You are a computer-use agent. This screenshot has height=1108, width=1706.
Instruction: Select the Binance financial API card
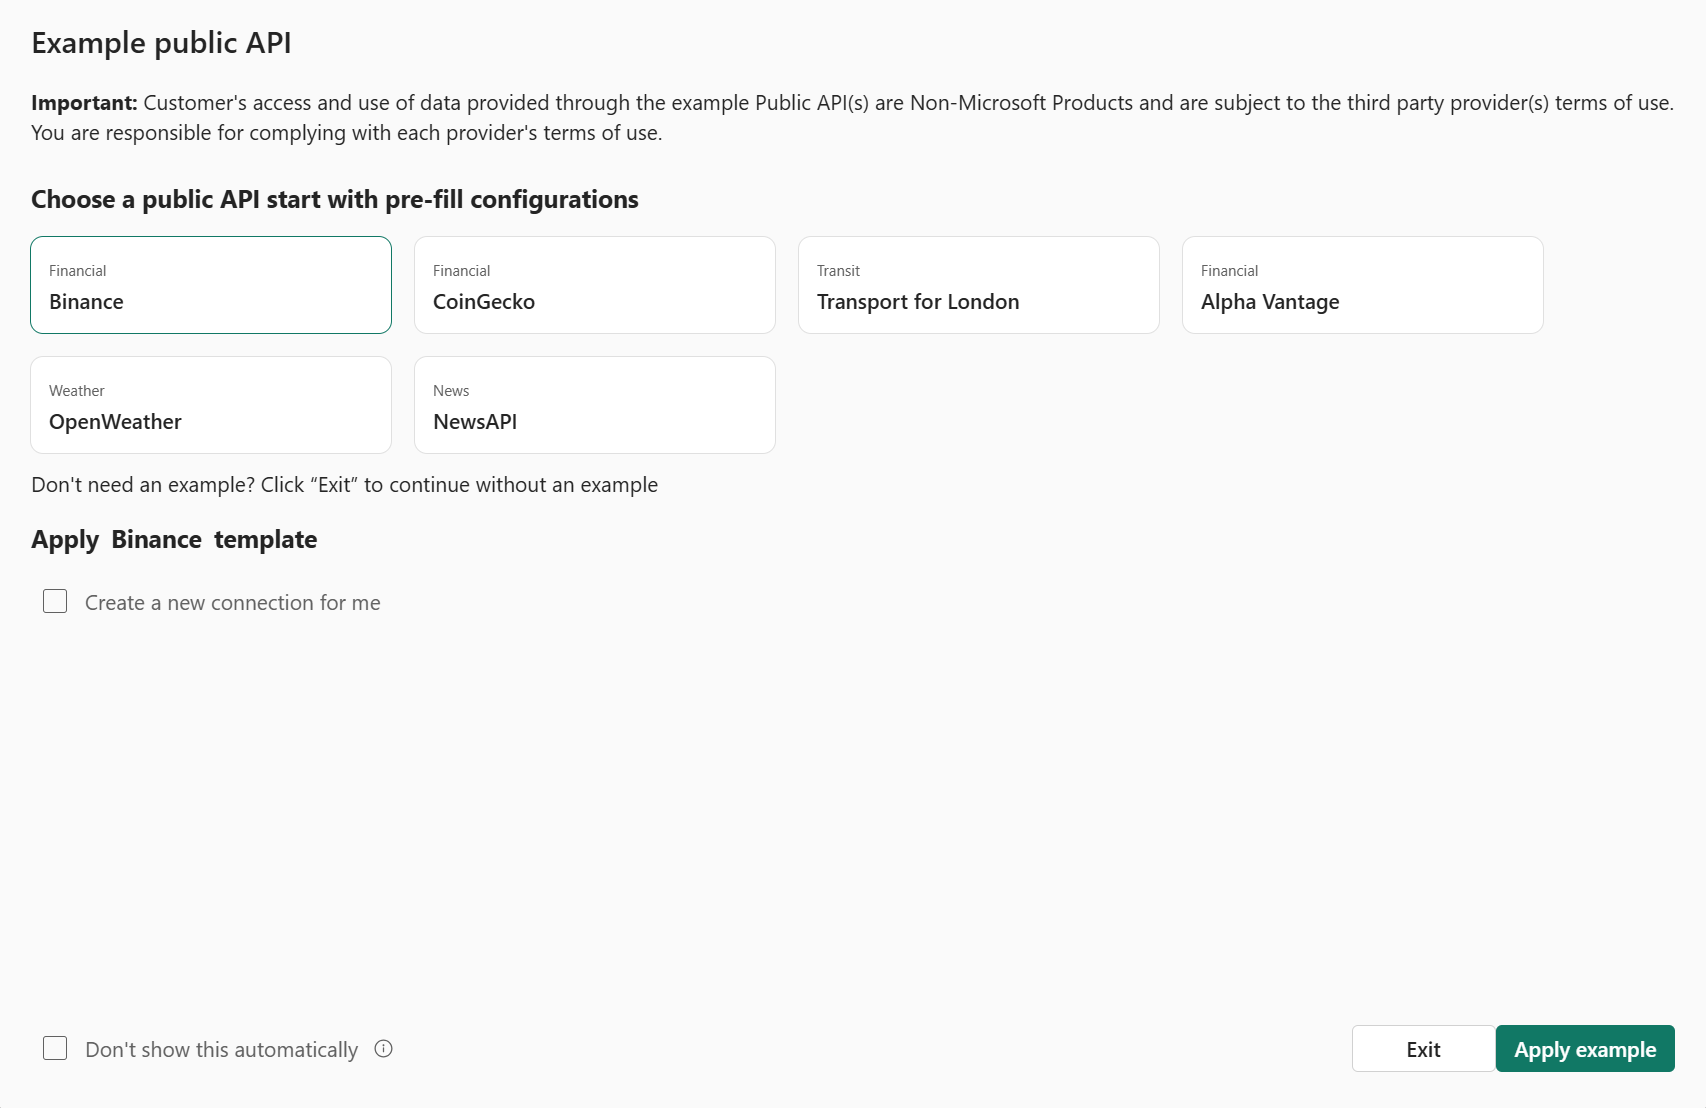pyautogui.click(x=210, y=285)
